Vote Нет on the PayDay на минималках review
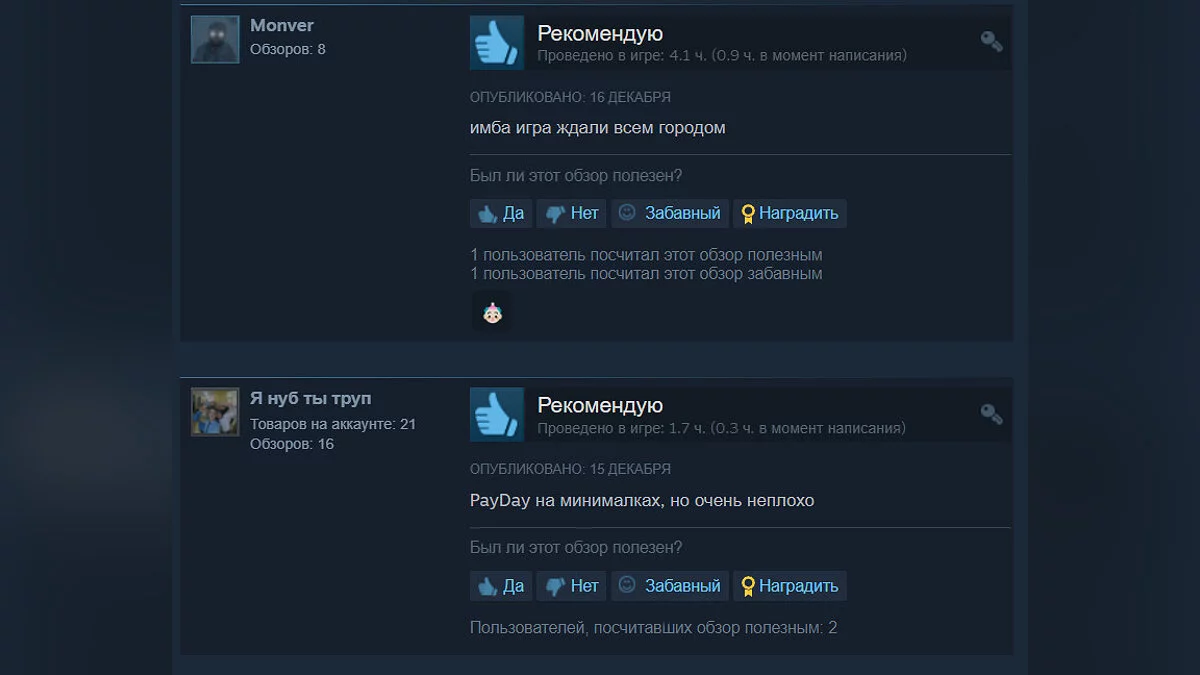The height and width of the screenshot is (675, 1200). point(572,586)
